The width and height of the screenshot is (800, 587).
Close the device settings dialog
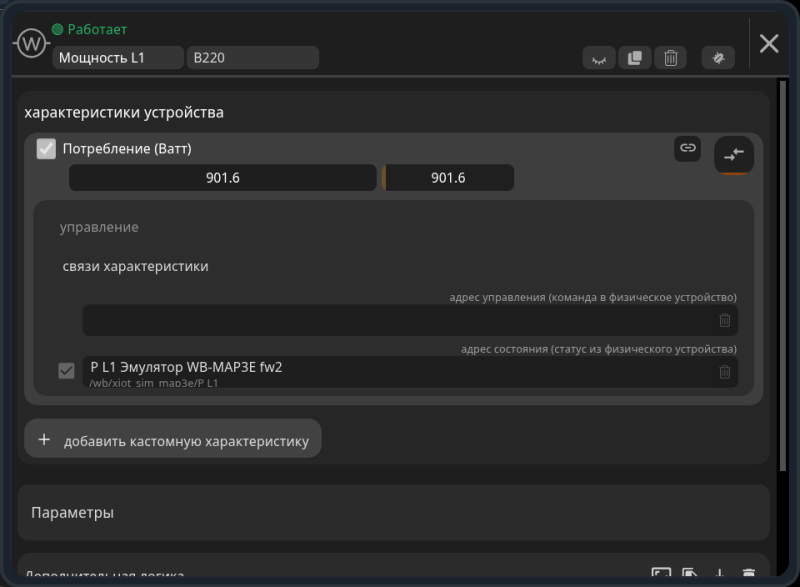[769, 43]
